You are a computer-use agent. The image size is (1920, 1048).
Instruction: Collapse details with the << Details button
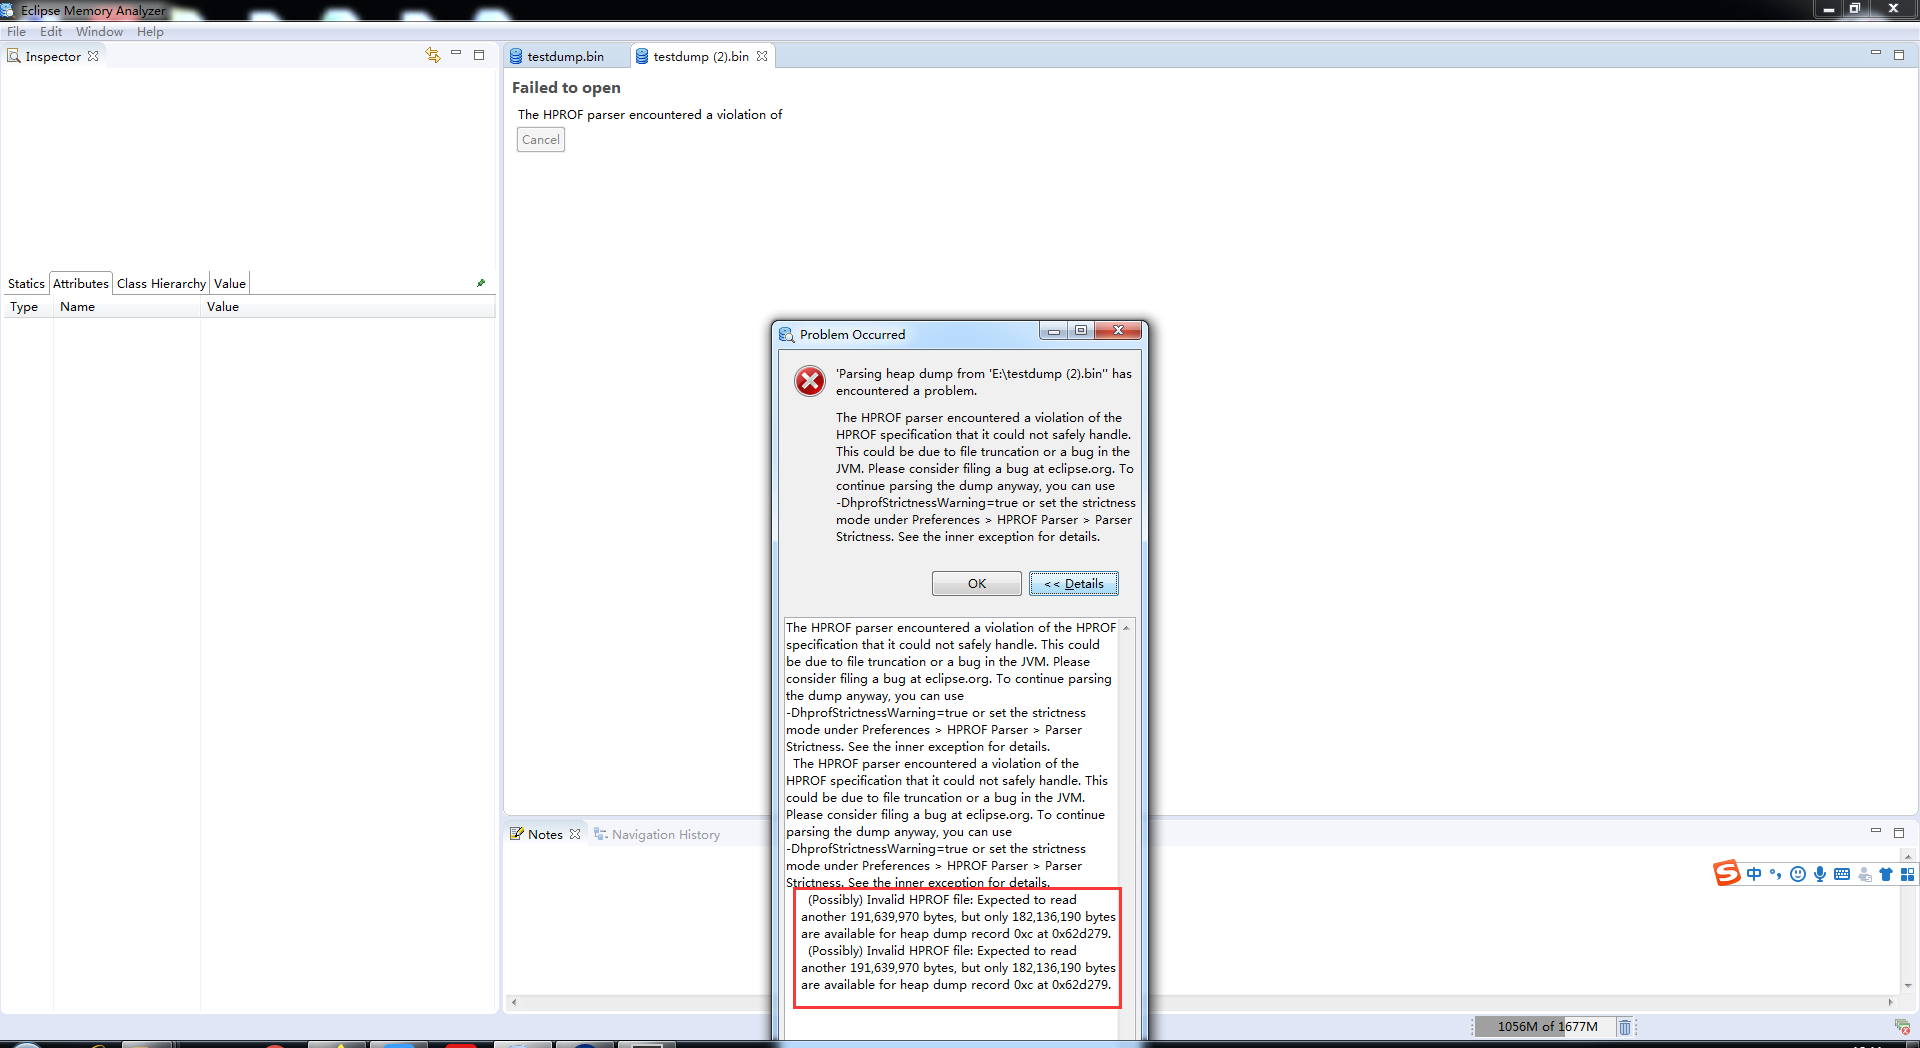pyautogui.click(x=1074, y=583)
